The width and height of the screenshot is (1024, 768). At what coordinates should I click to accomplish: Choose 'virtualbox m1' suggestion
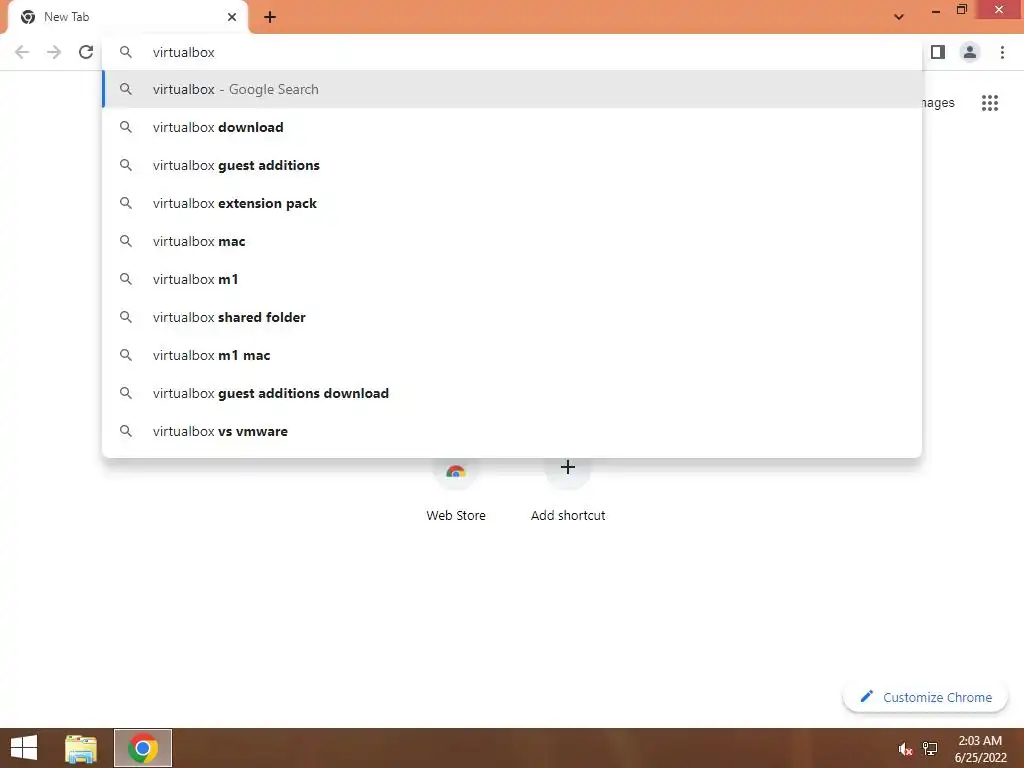pos(512,279)
